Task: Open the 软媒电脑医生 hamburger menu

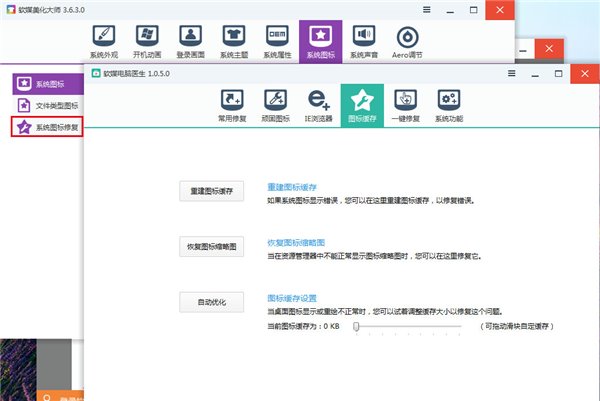Action: 512,73
